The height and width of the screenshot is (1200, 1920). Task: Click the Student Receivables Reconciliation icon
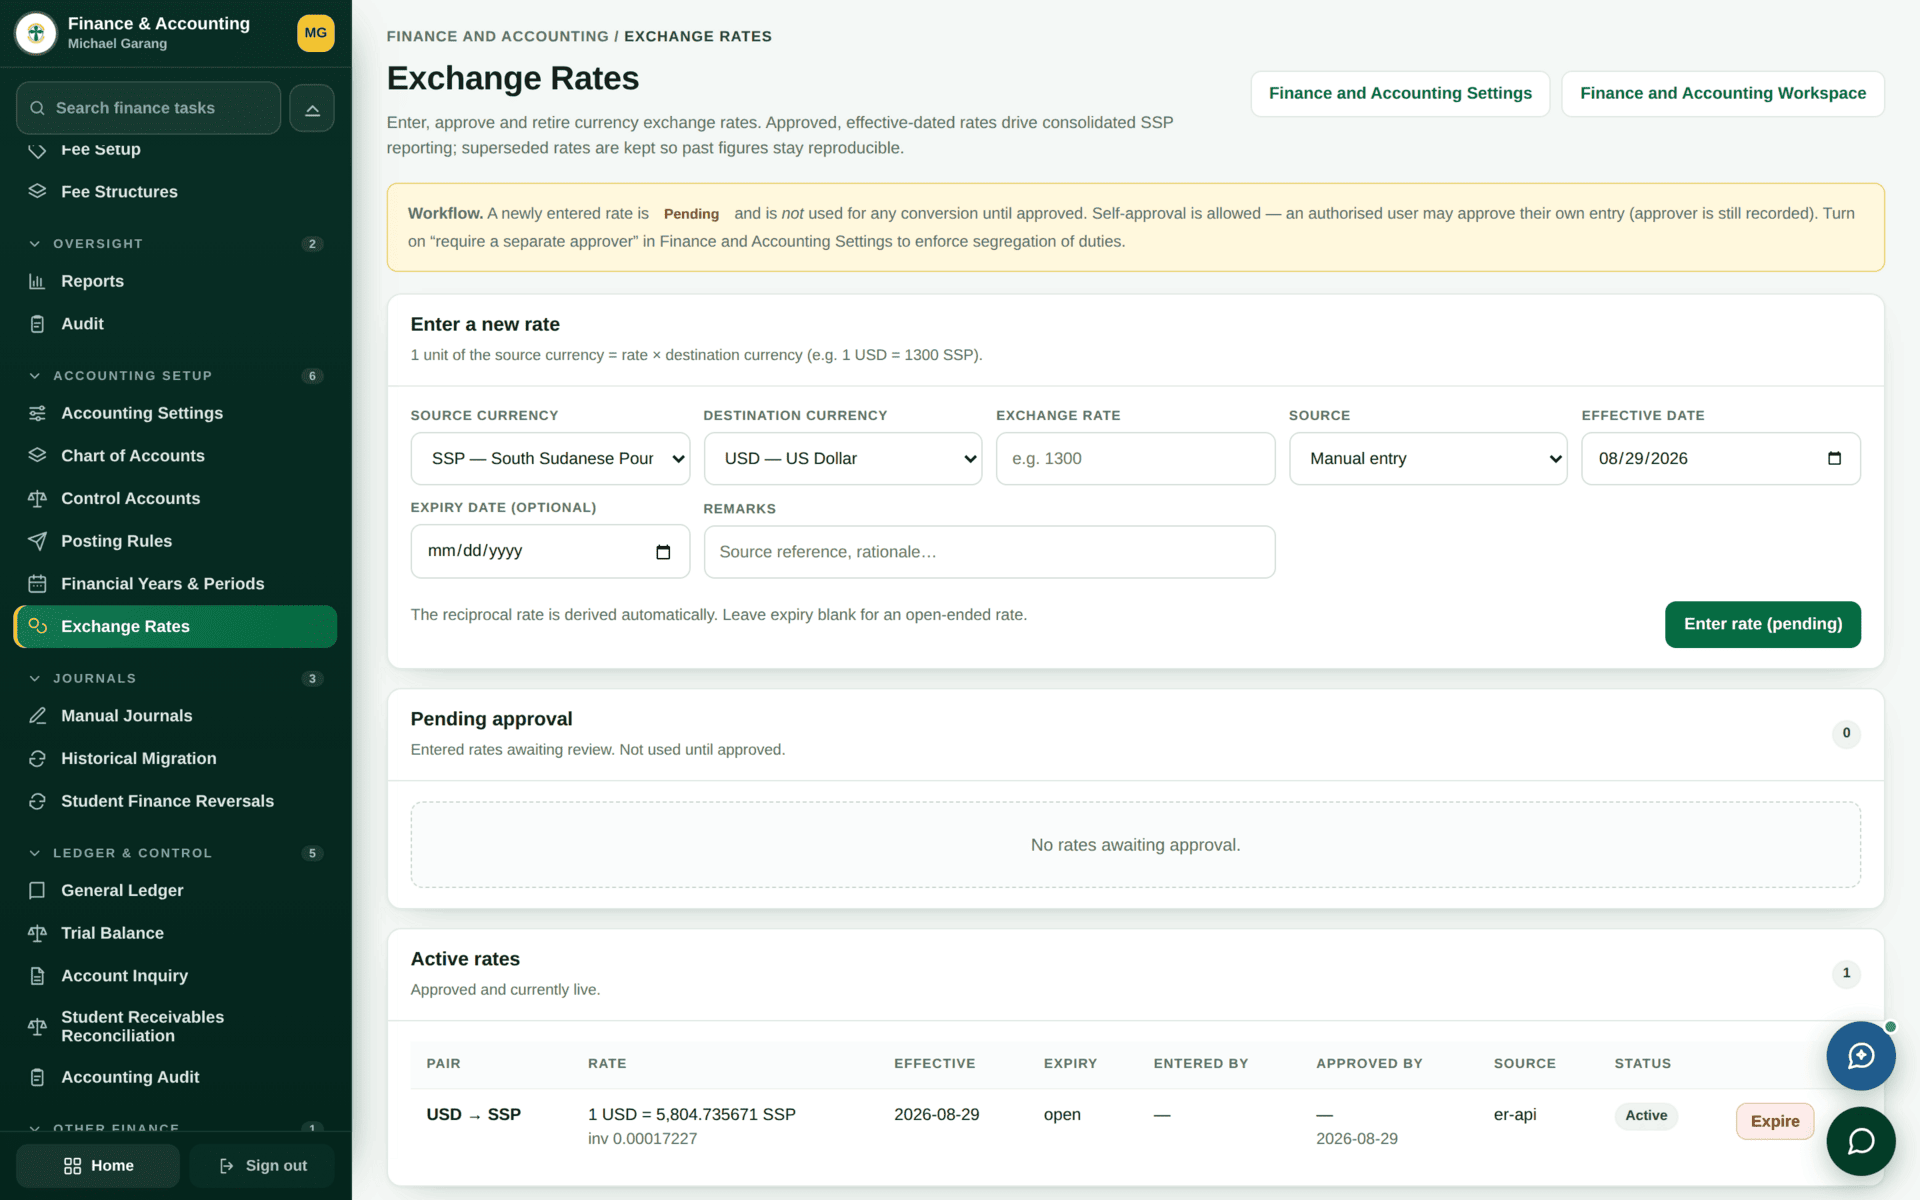[37, 1027]
